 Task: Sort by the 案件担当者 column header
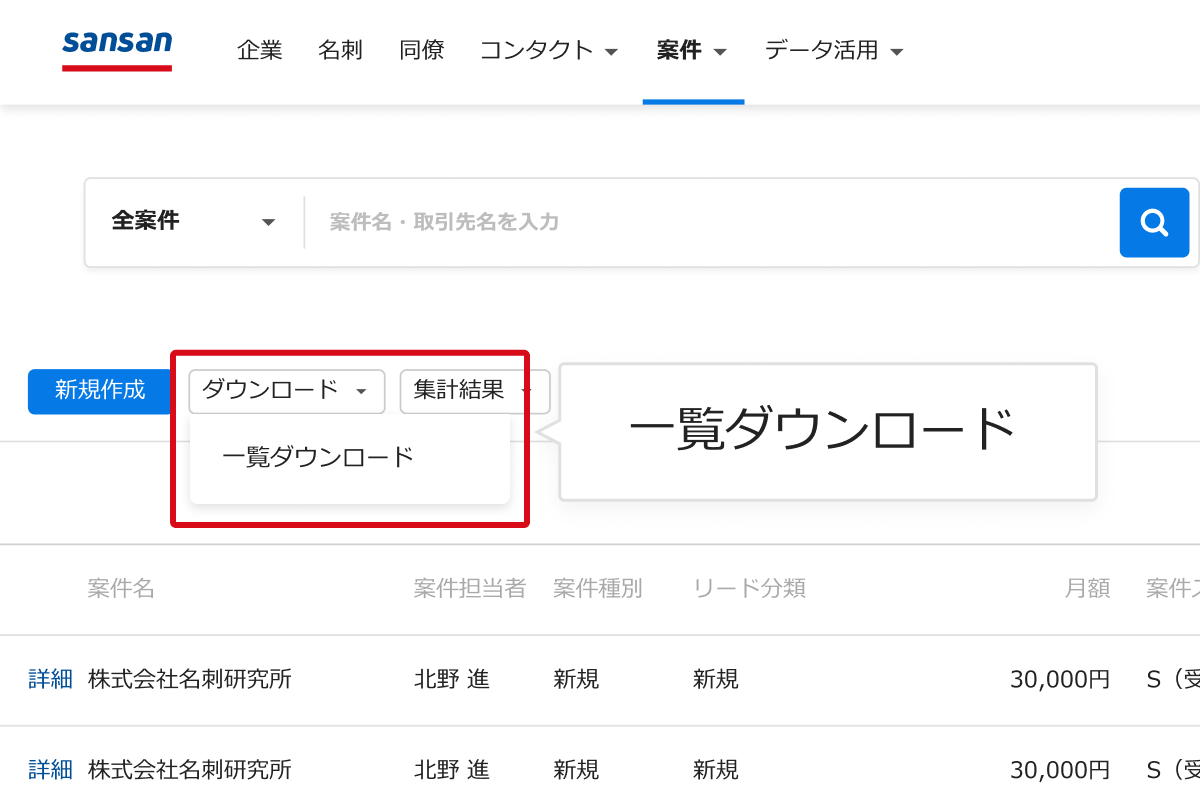coord(469,589)
